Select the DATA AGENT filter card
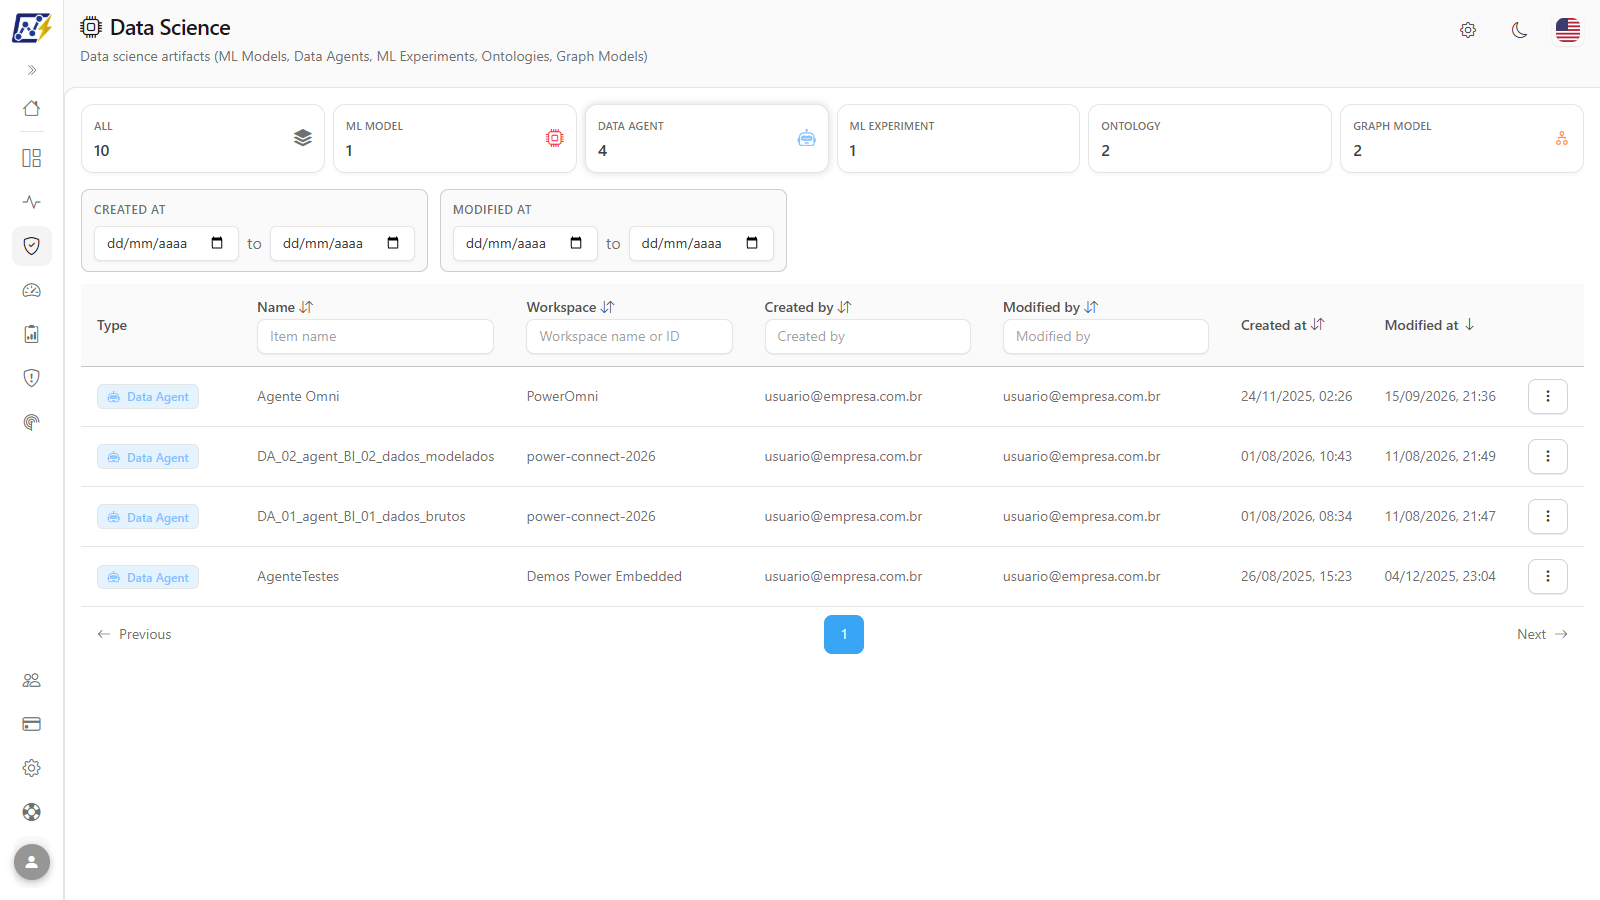The height and width of the screenshot is (900, 1600). pyautogui.click(x=707, y=139)
